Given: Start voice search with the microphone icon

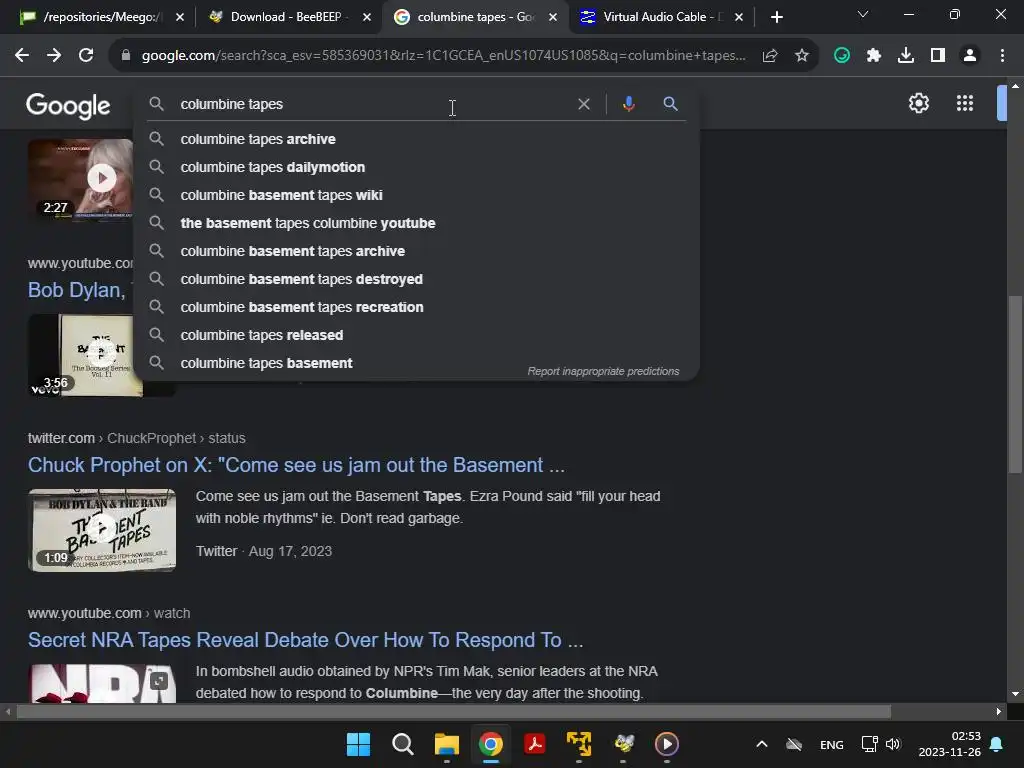Looking at the screenshot, I should (x=628, y=104).
